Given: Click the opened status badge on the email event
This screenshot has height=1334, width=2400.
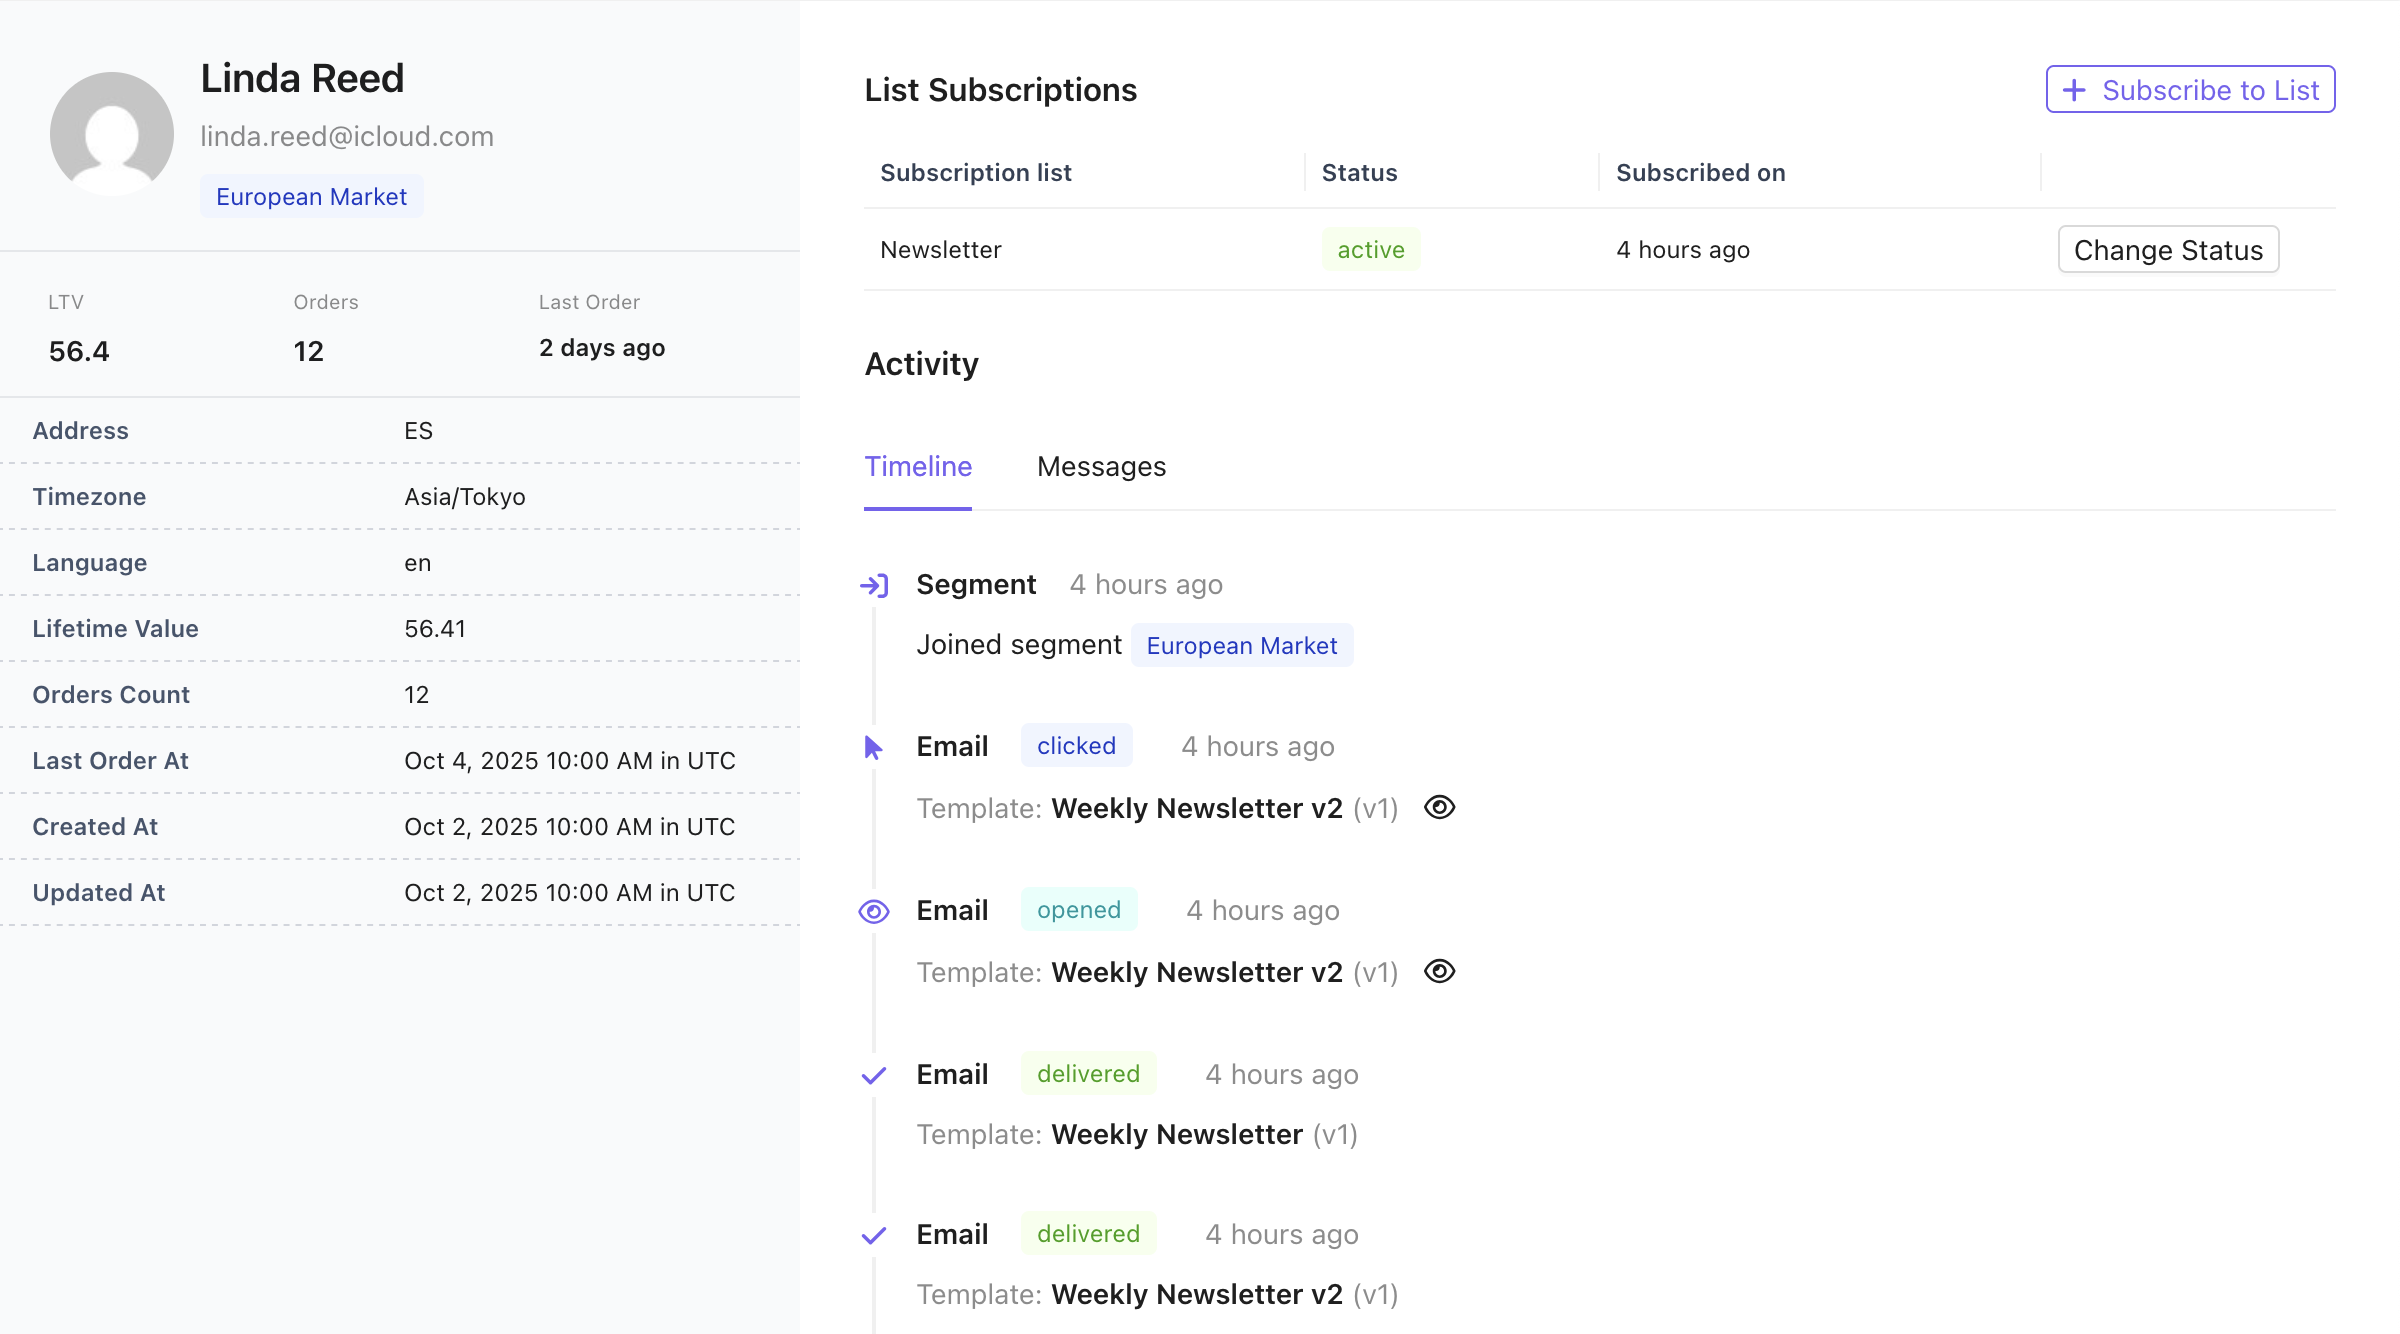Looking at the screenshot, I should click(x=1078, y=910).
